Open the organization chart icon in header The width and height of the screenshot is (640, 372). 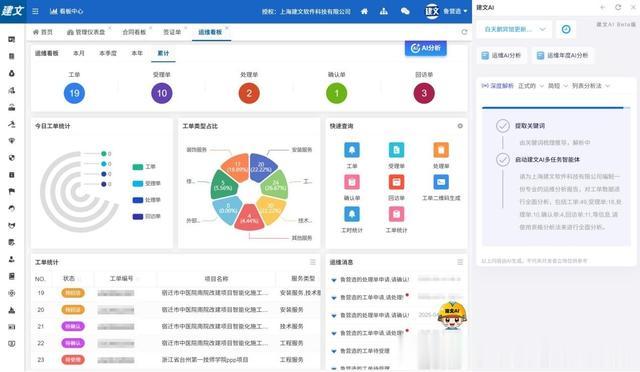384,11
